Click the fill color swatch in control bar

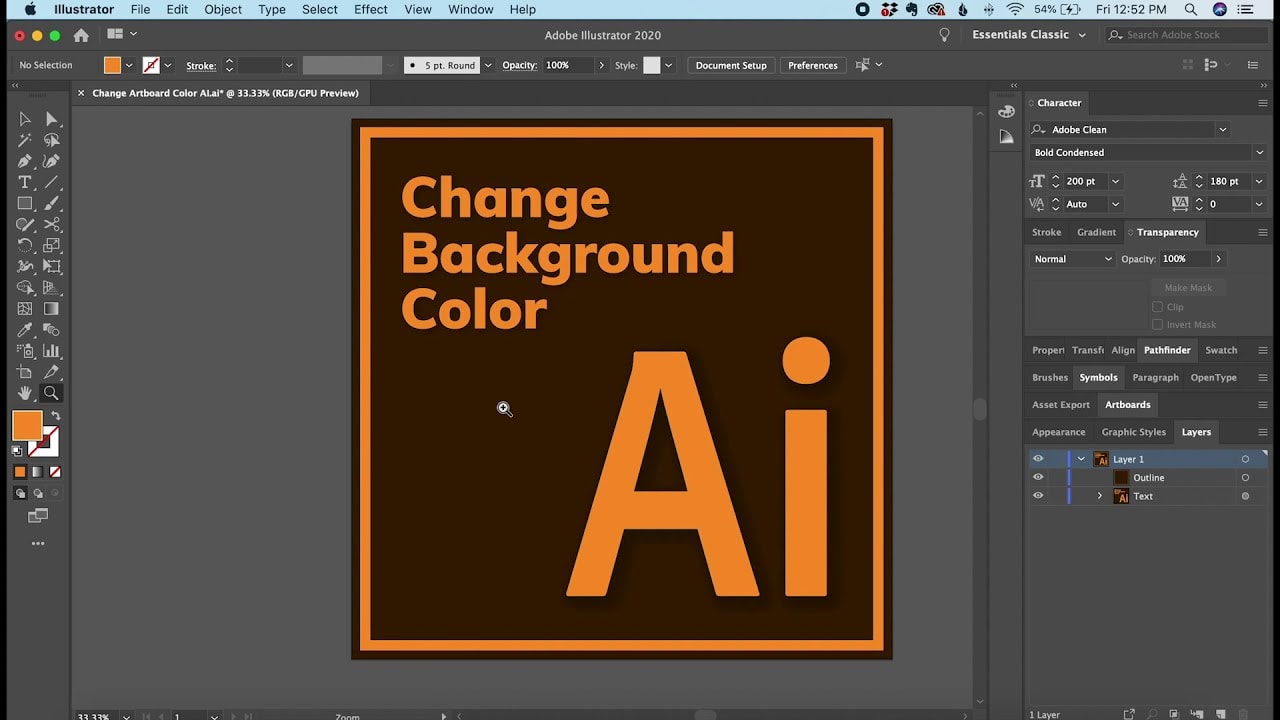tap(112, 65)
